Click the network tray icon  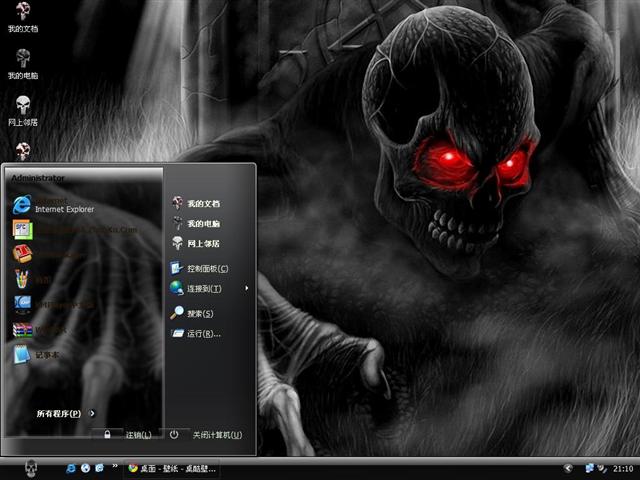[589, 468]
